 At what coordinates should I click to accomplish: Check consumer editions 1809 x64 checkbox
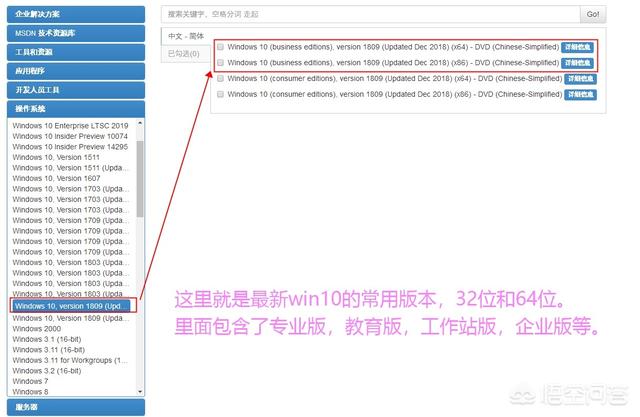tap(220, 78)
